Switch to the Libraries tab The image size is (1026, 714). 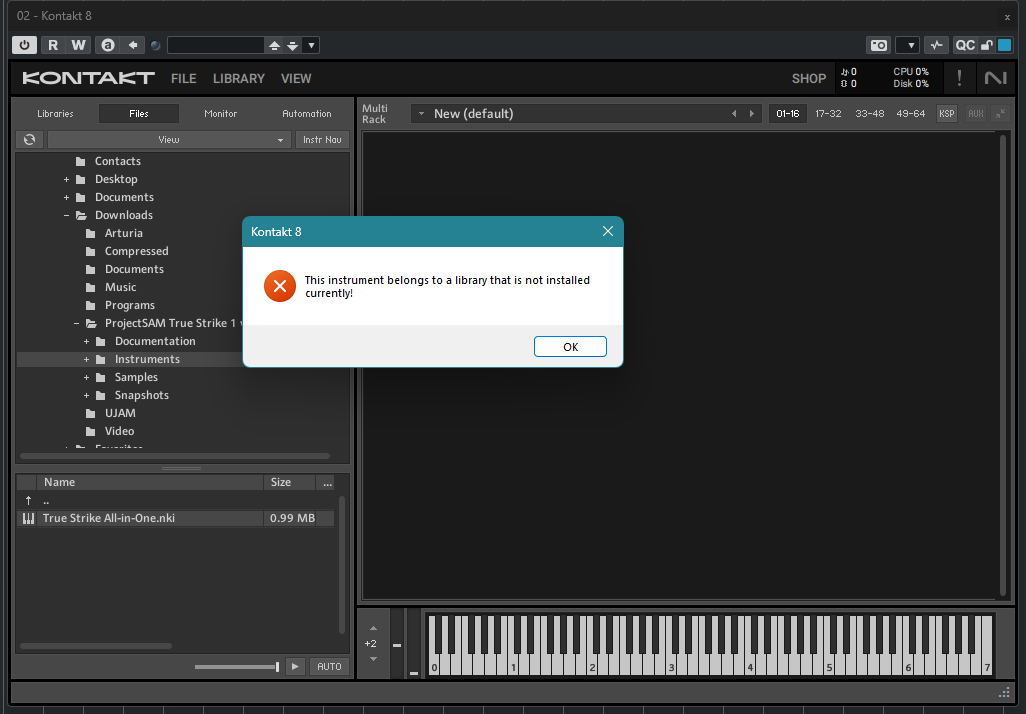pyautogui.click(x=55, y=113)
